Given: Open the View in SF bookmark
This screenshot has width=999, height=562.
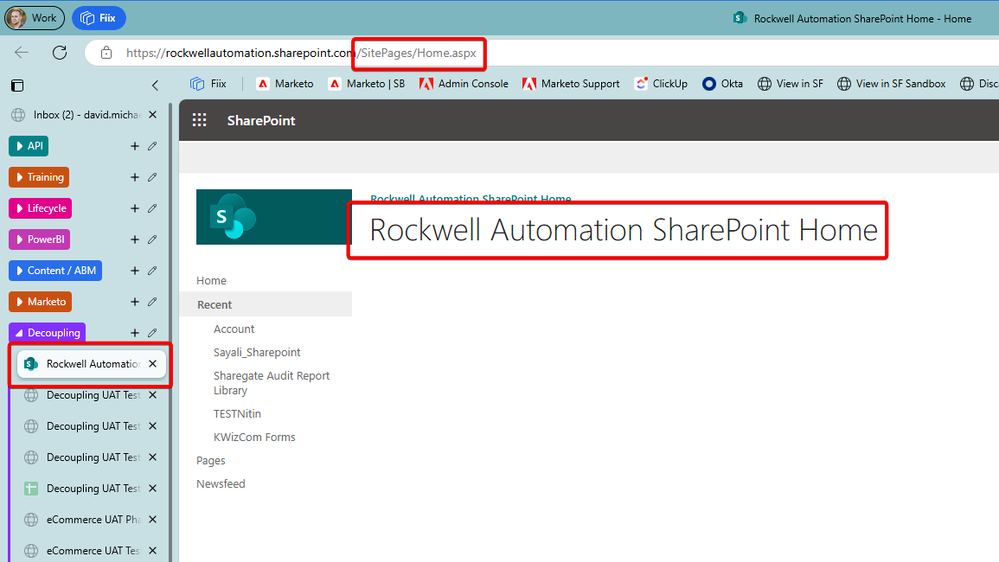Looking at the screenshot, I should click(790, 83).
